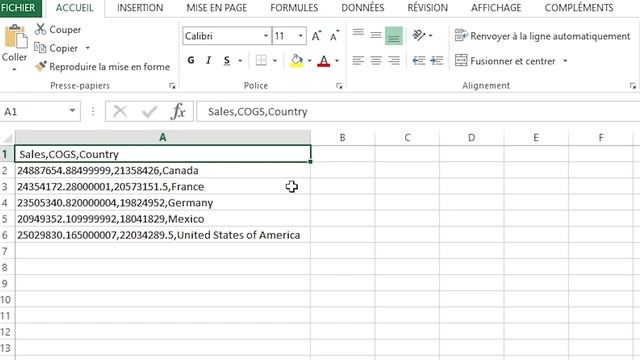The image size is (640, 360).
Task: Click the Couper scissors button
Action: tap(58, 29)
